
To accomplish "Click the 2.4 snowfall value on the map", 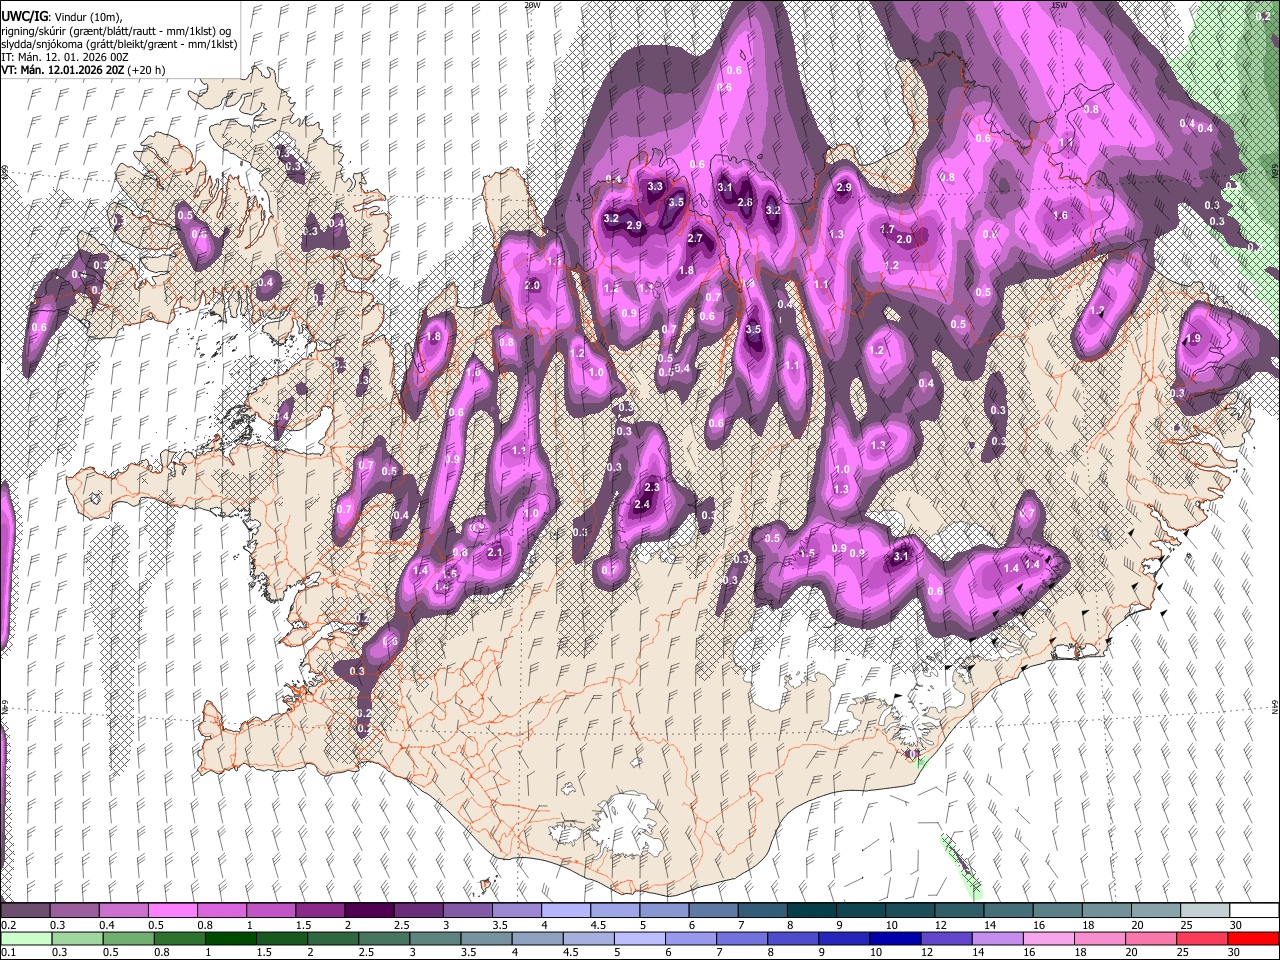I will [x=642, y=504].
